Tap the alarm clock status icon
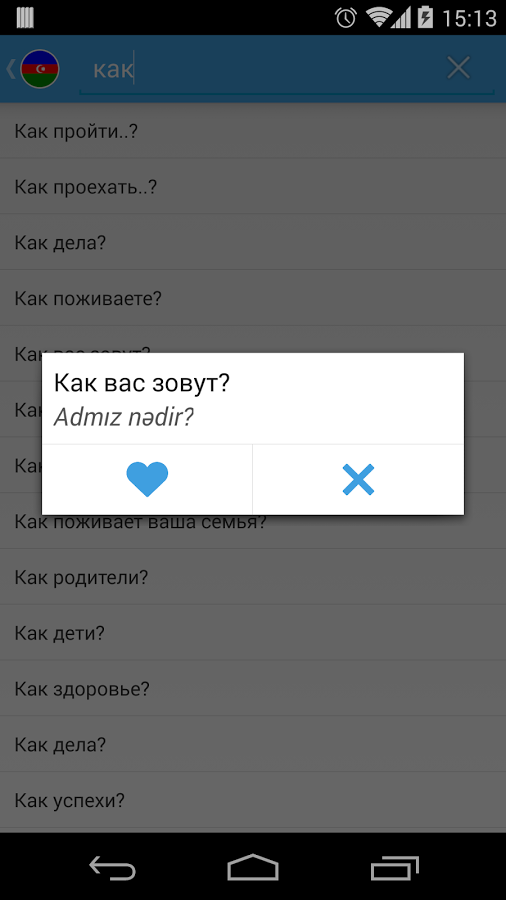 (x=346, y=17)
